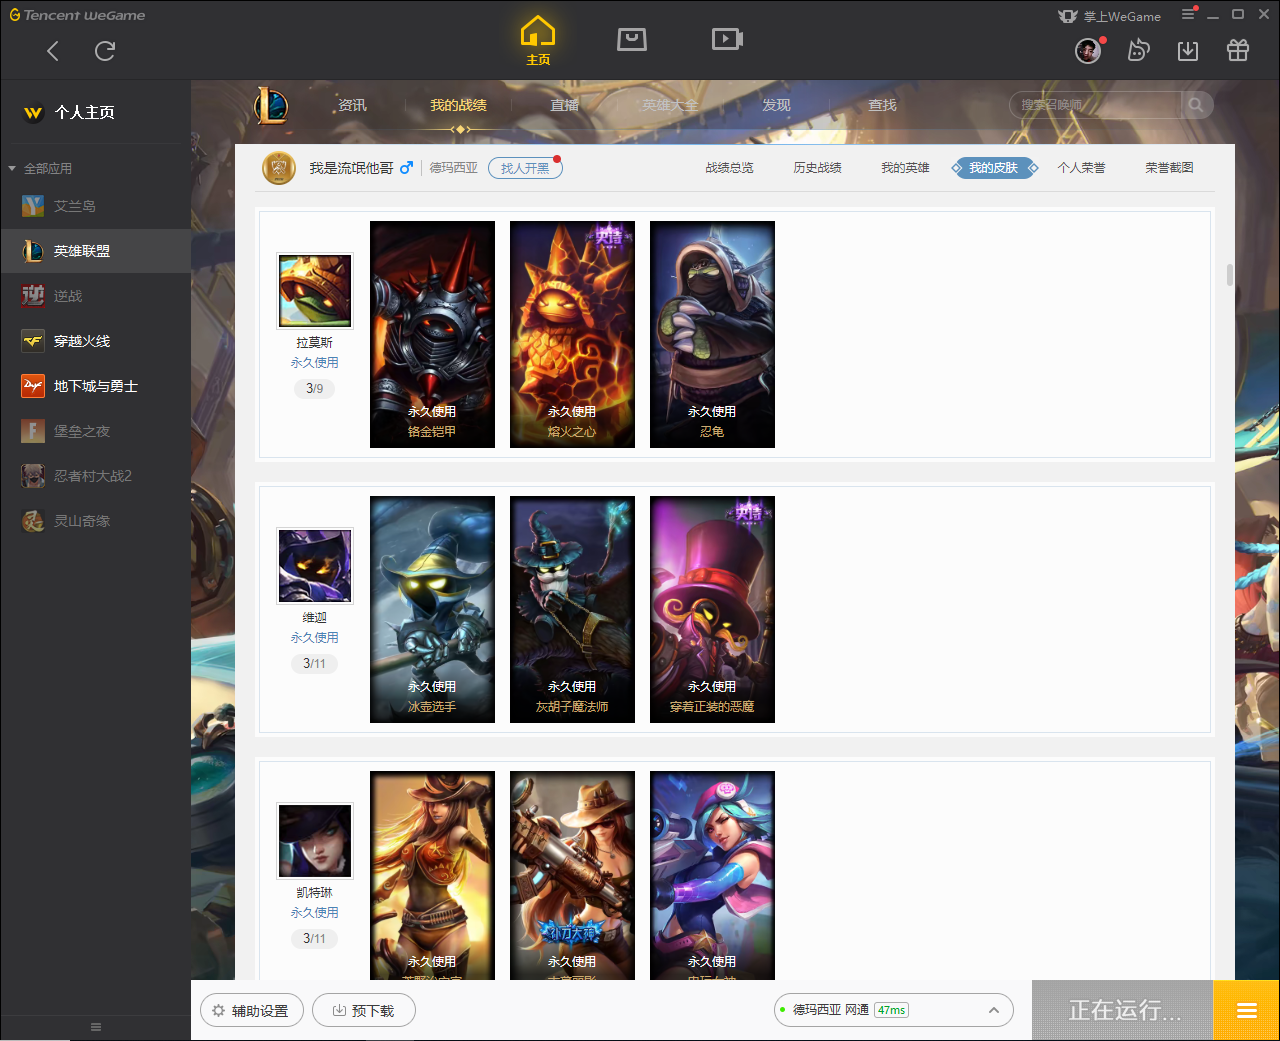Screen dimensions: 1280x1041
Task: Select 逆战 game in sidebar
Action: [96, 296]
